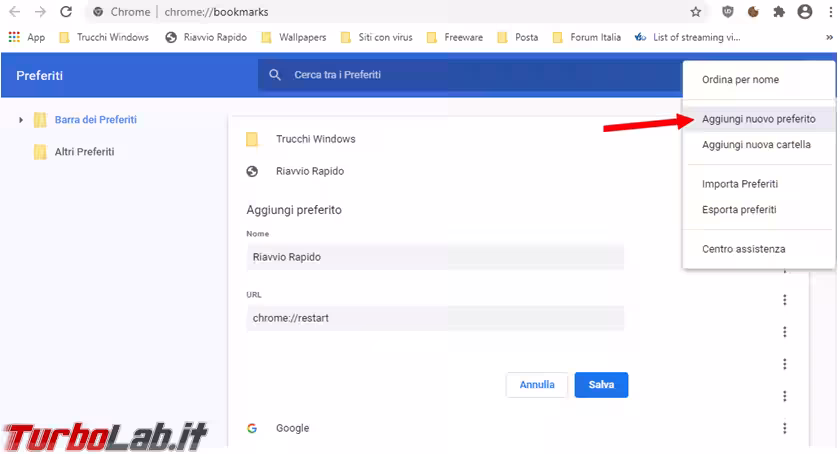Click inside the Nome text field

435,257
